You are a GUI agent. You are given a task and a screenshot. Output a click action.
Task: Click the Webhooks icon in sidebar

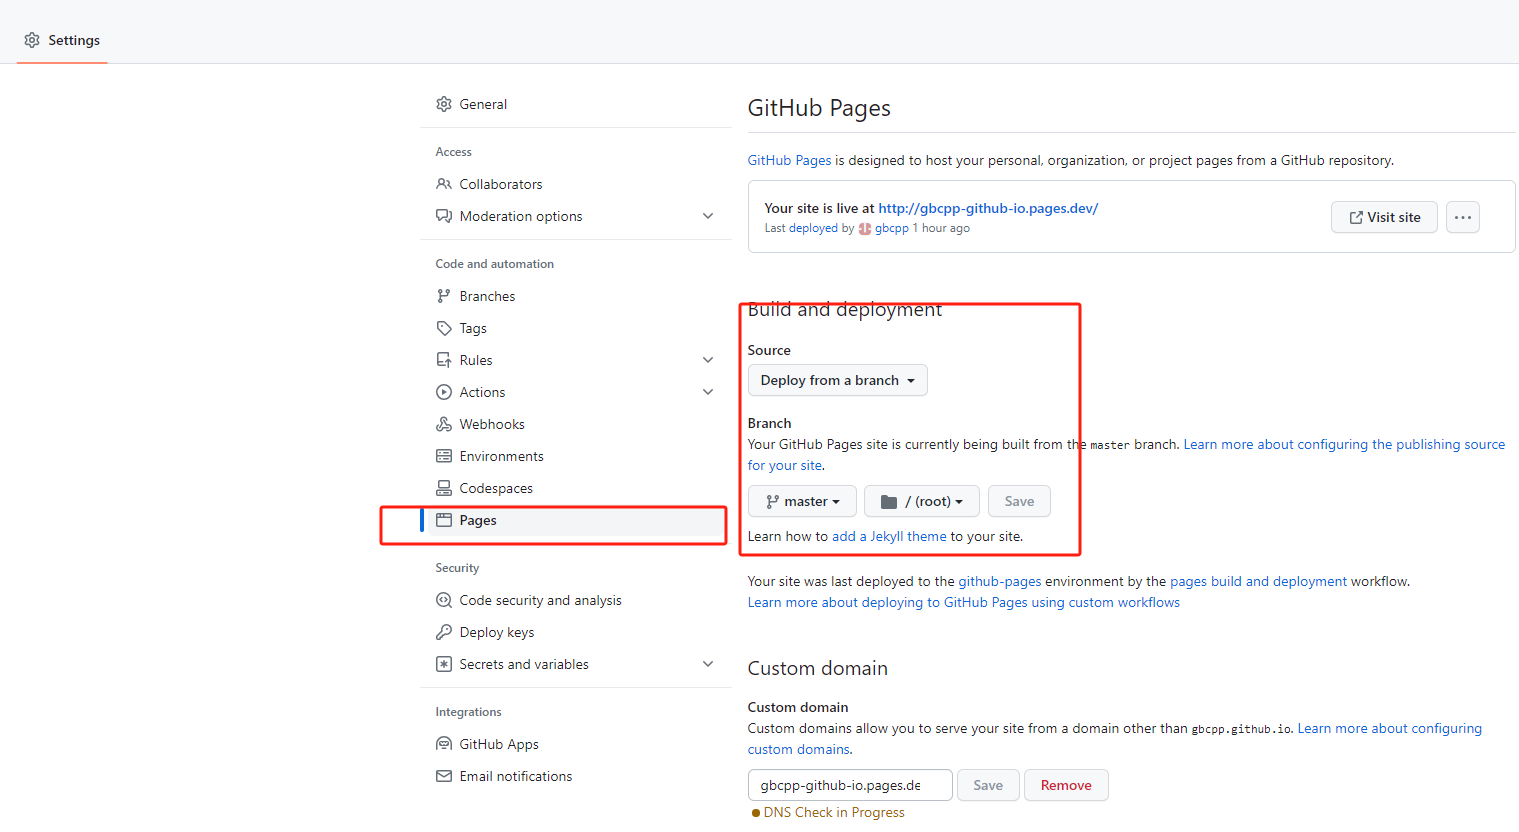point(444,424)
